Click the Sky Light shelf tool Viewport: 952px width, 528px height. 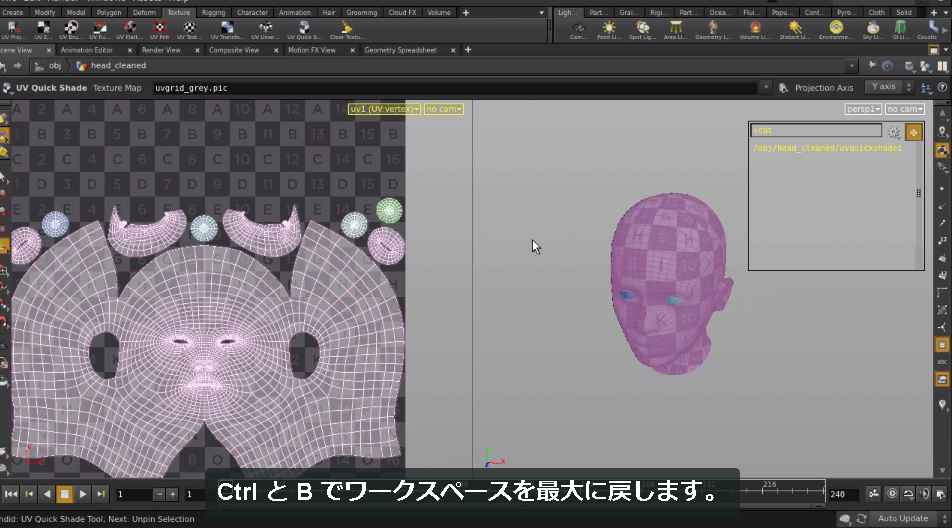pos(872,29)
